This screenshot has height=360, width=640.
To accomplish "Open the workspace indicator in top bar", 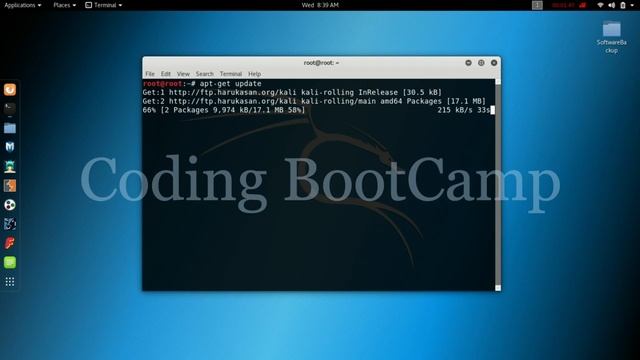I will tap(537, 5).
